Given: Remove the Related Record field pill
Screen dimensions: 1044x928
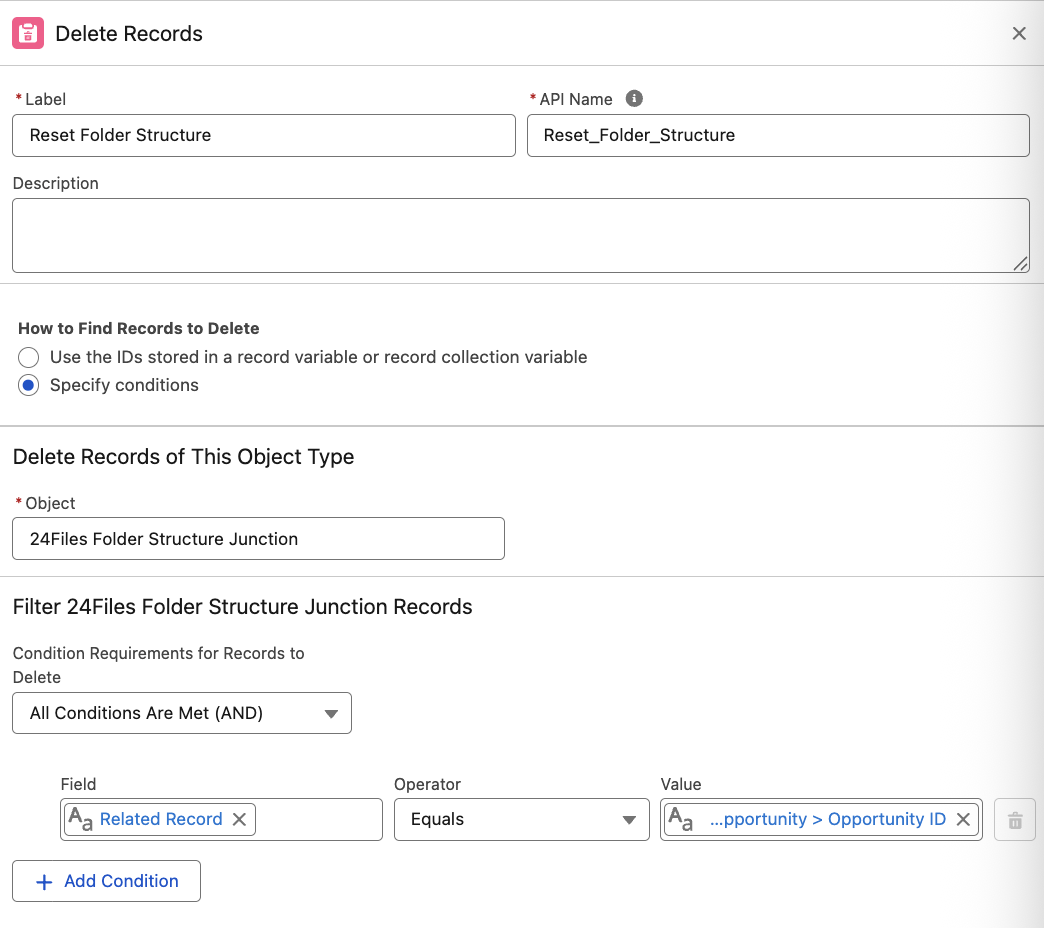Looking at the screenshot, I should pyautogui.click(x=239, y=819).
